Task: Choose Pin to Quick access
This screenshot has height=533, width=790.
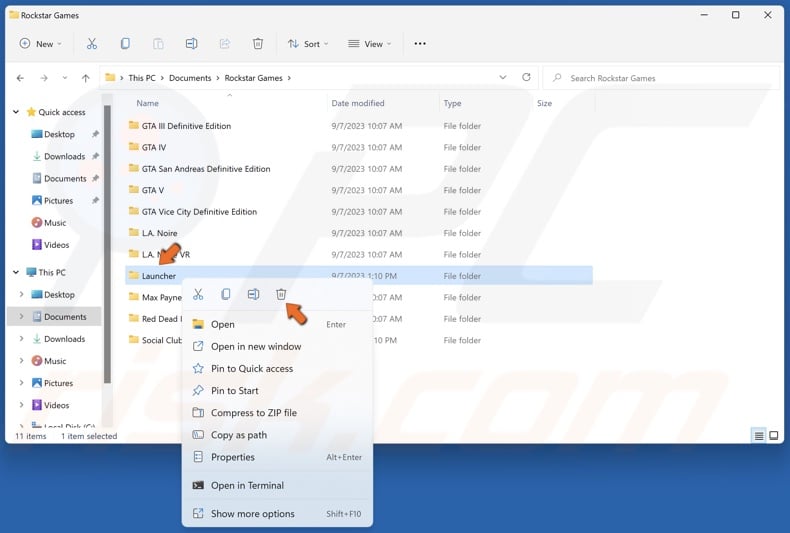Action: pos(277,369)
